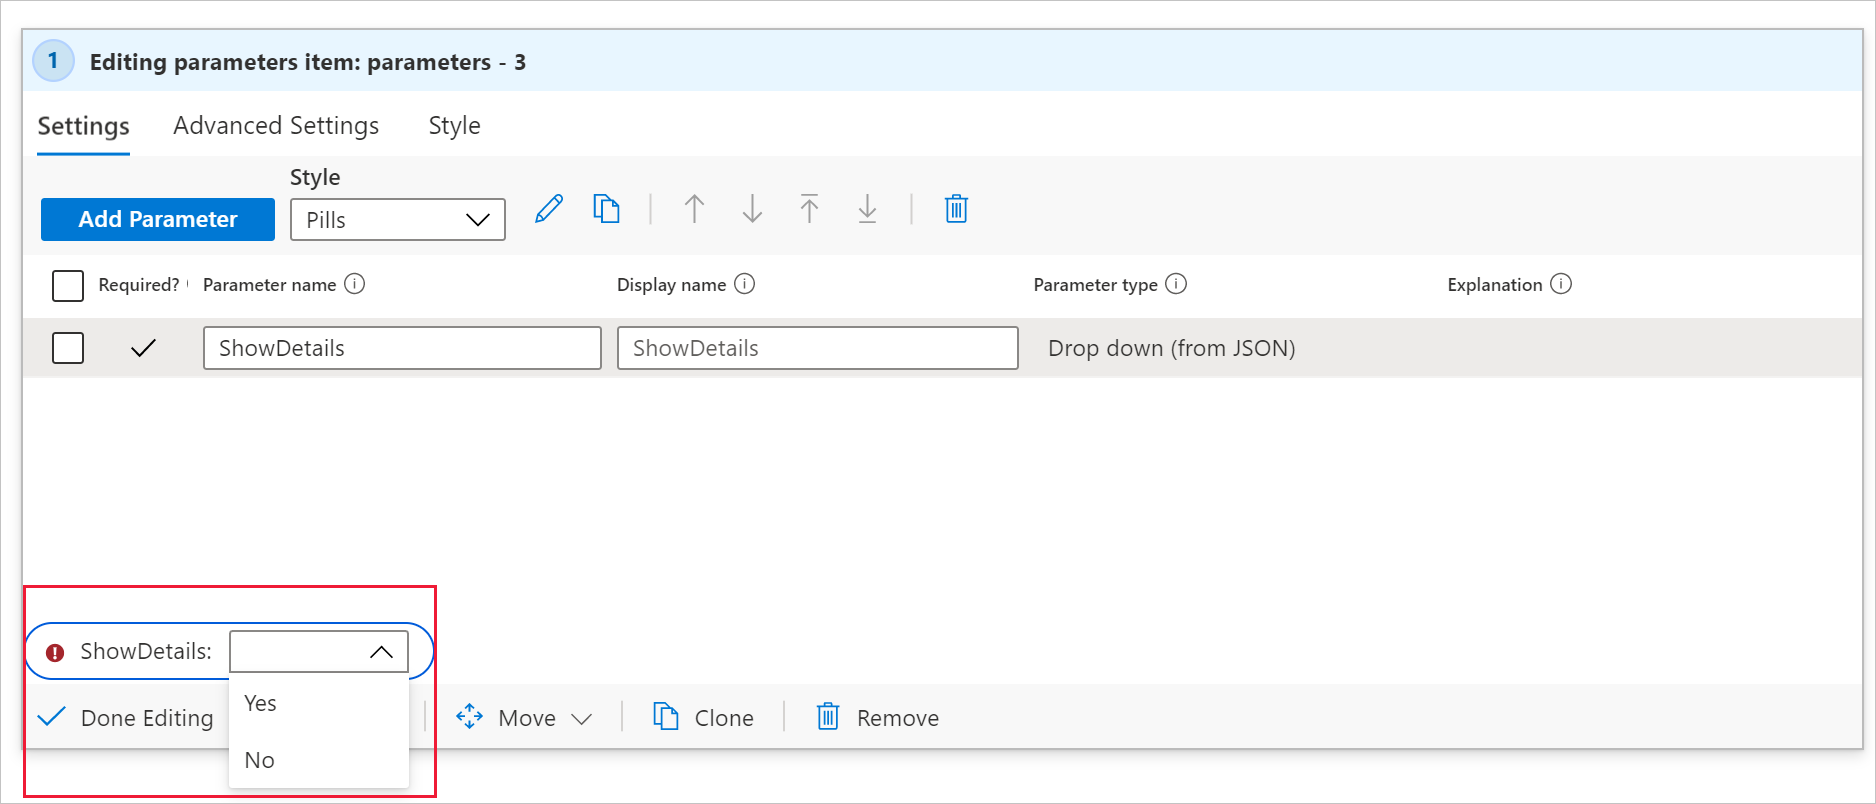Click the move to top arrow icon
The height and width of the screenshot is (804, 1876).
point(809,209)
